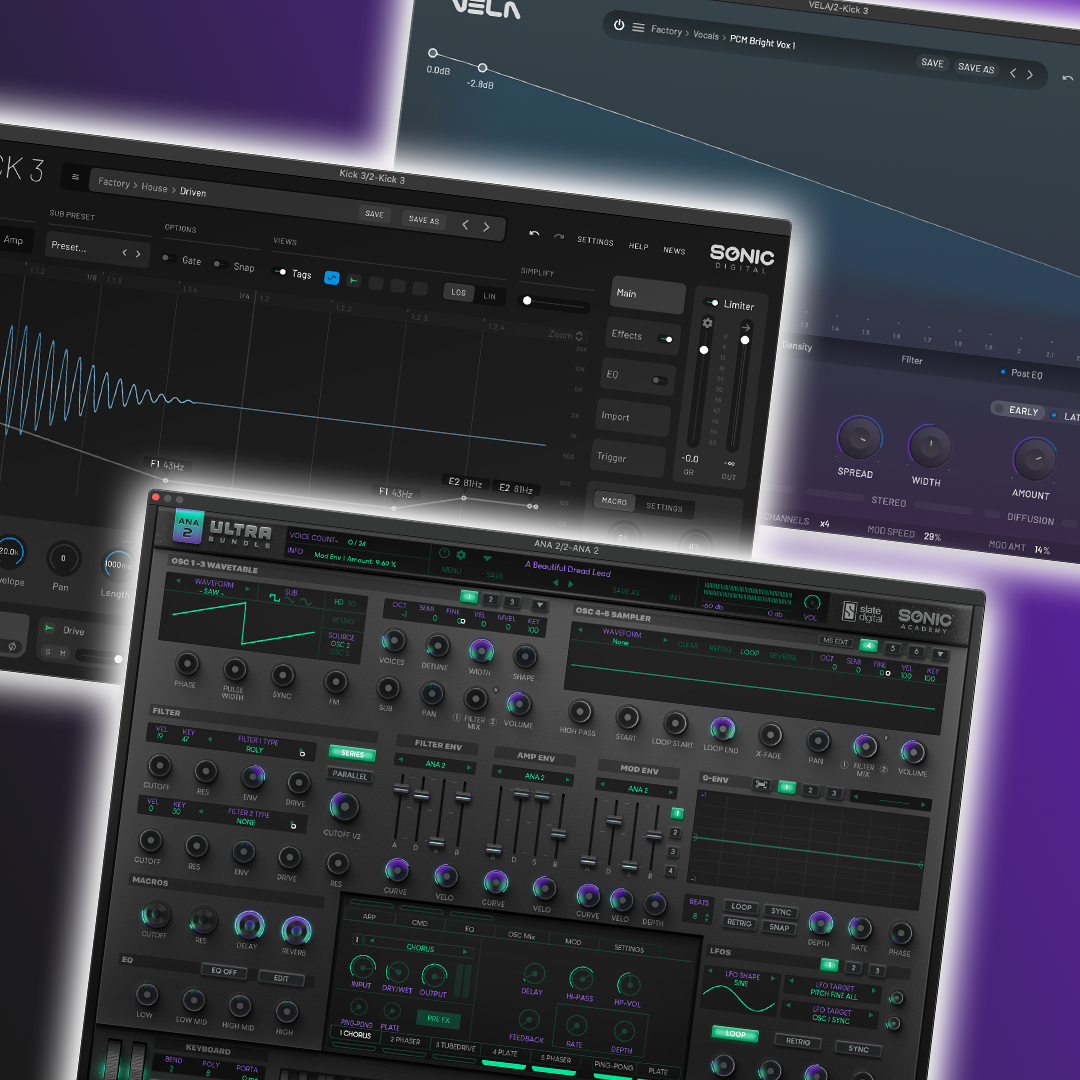The height and width of the screenshot is (1080, 1080).
Task: Open the ARP tab in ANA 2
Action: point(369,917)
